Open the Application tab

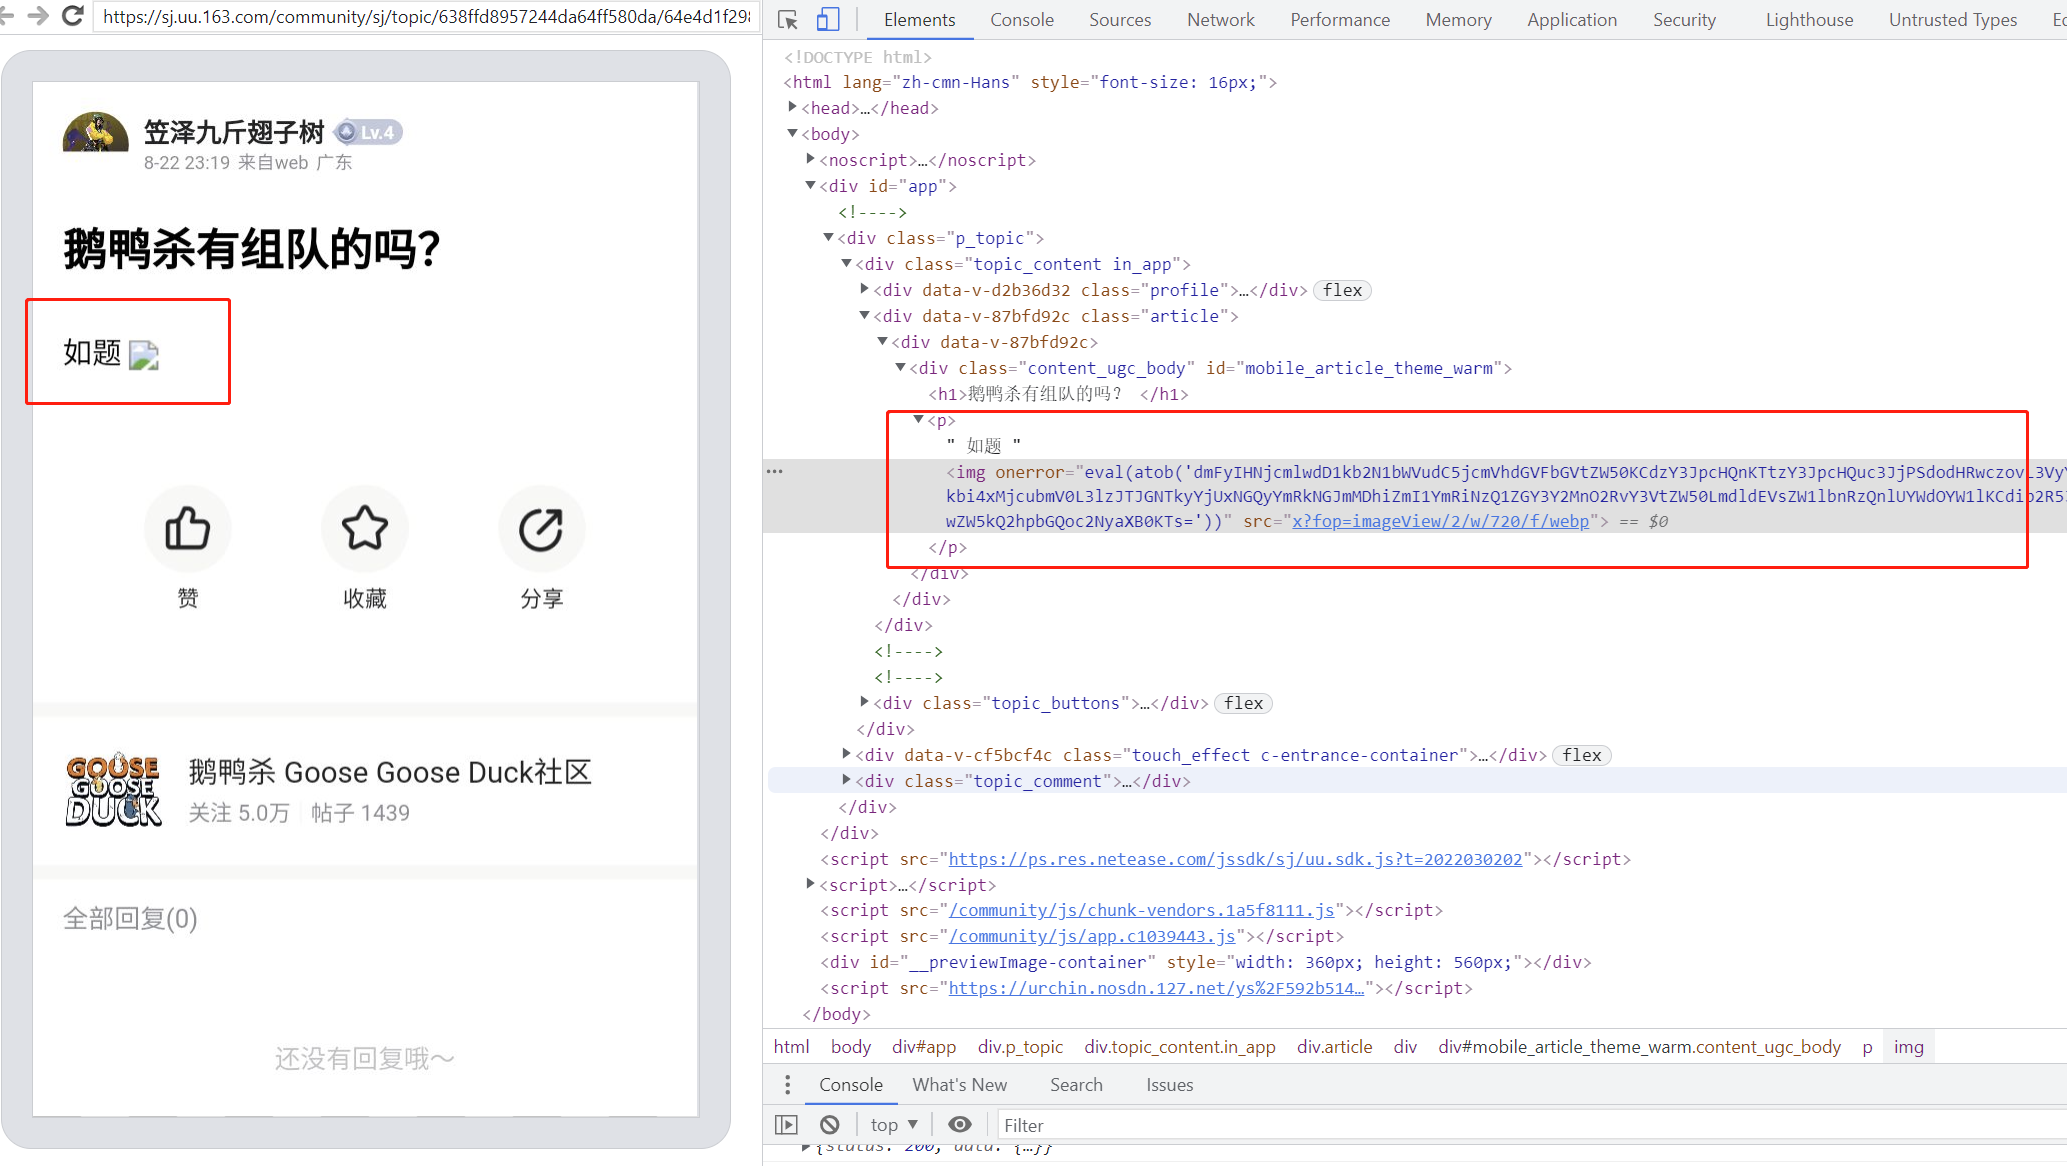(1572, 20)
